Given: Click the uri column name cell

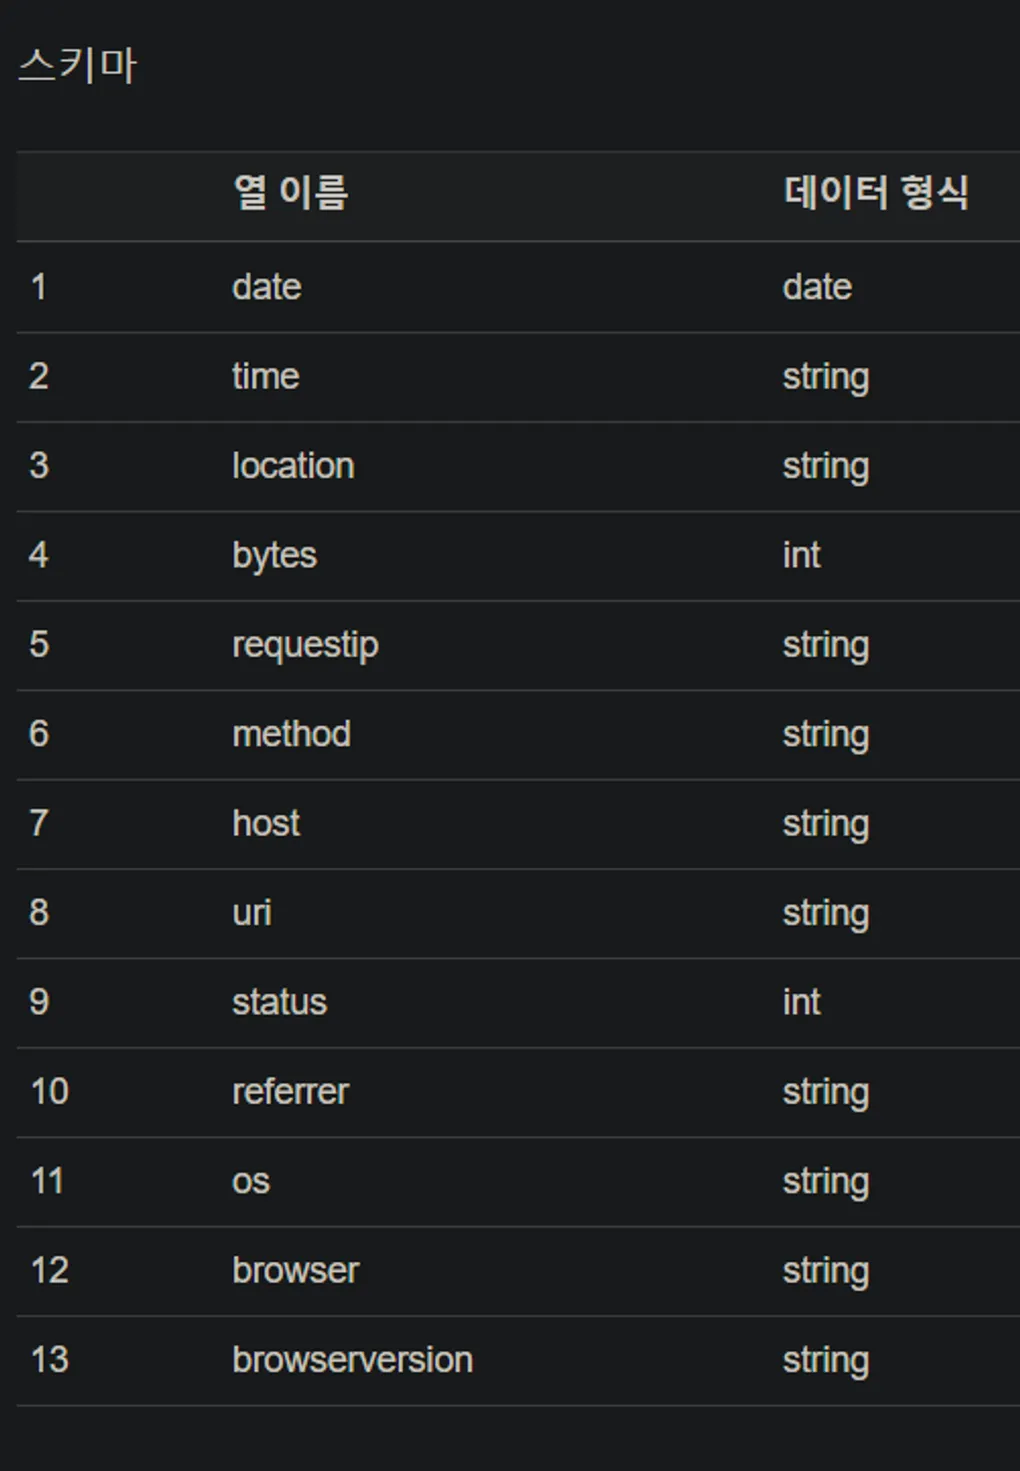Looking at the screenshot, I should (x=252, y=913).
